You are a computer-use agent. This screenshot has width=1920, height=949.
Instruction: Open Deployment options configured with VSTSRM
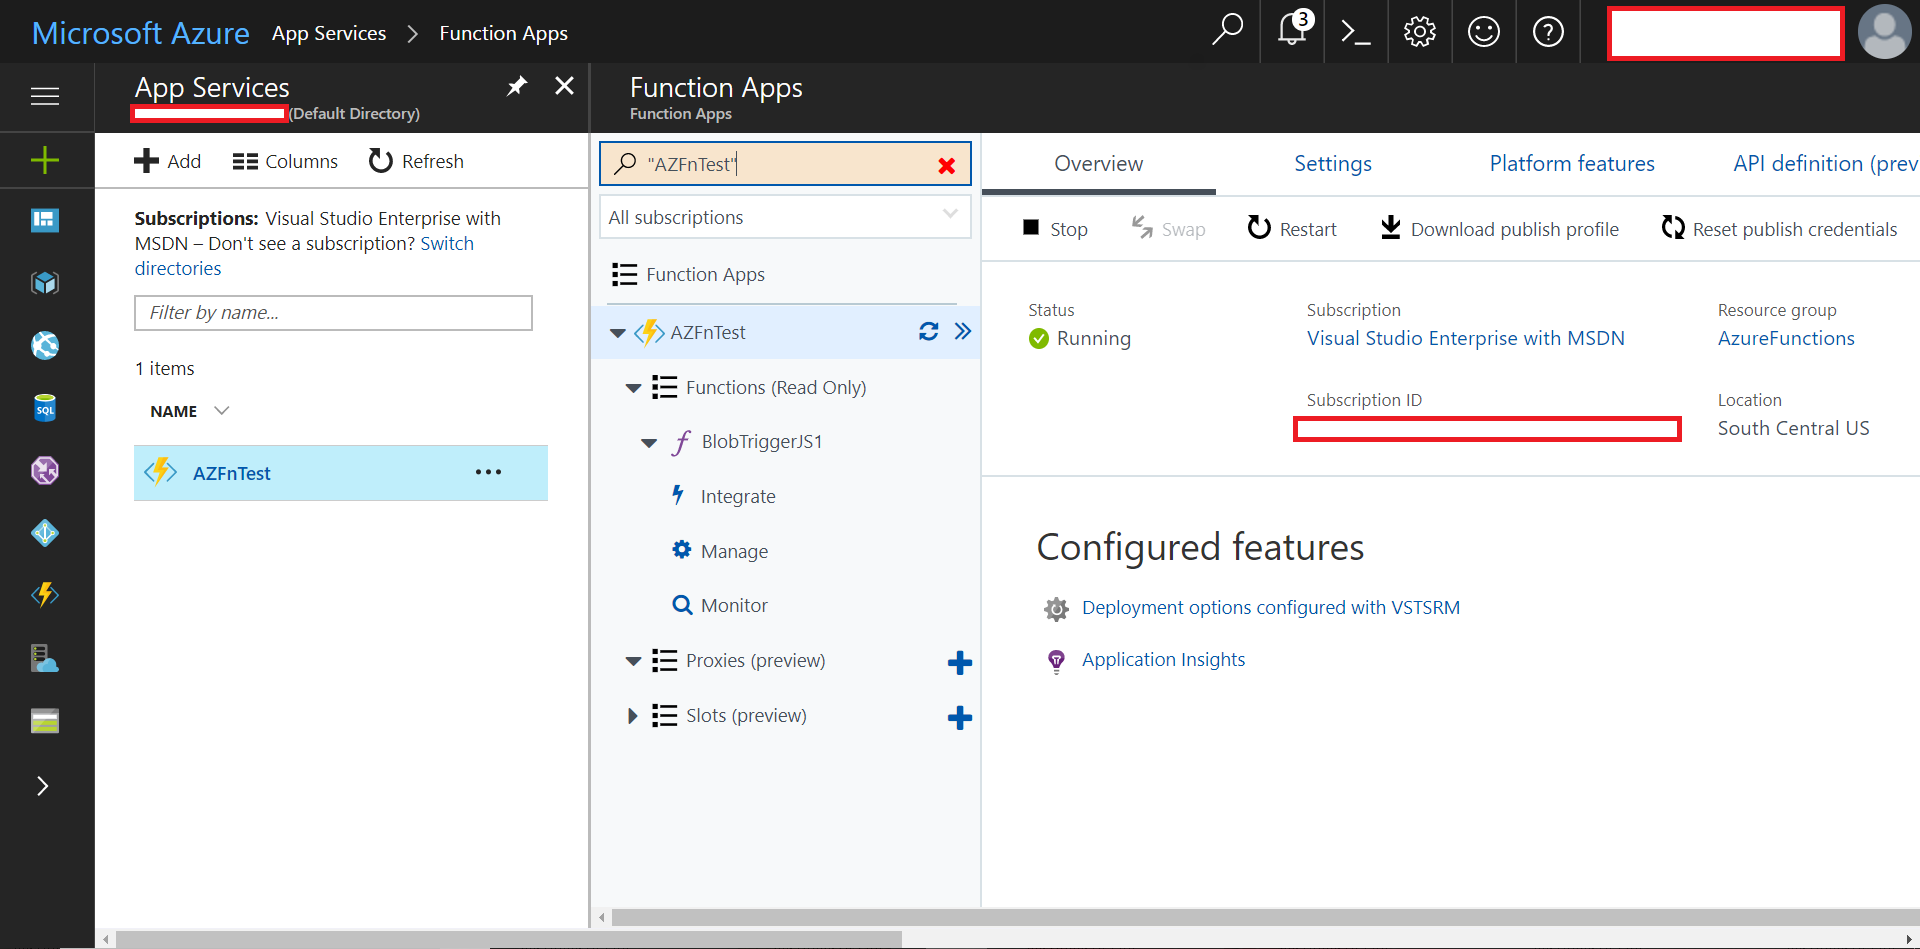pyautogui.click(x=1270, y=607)
